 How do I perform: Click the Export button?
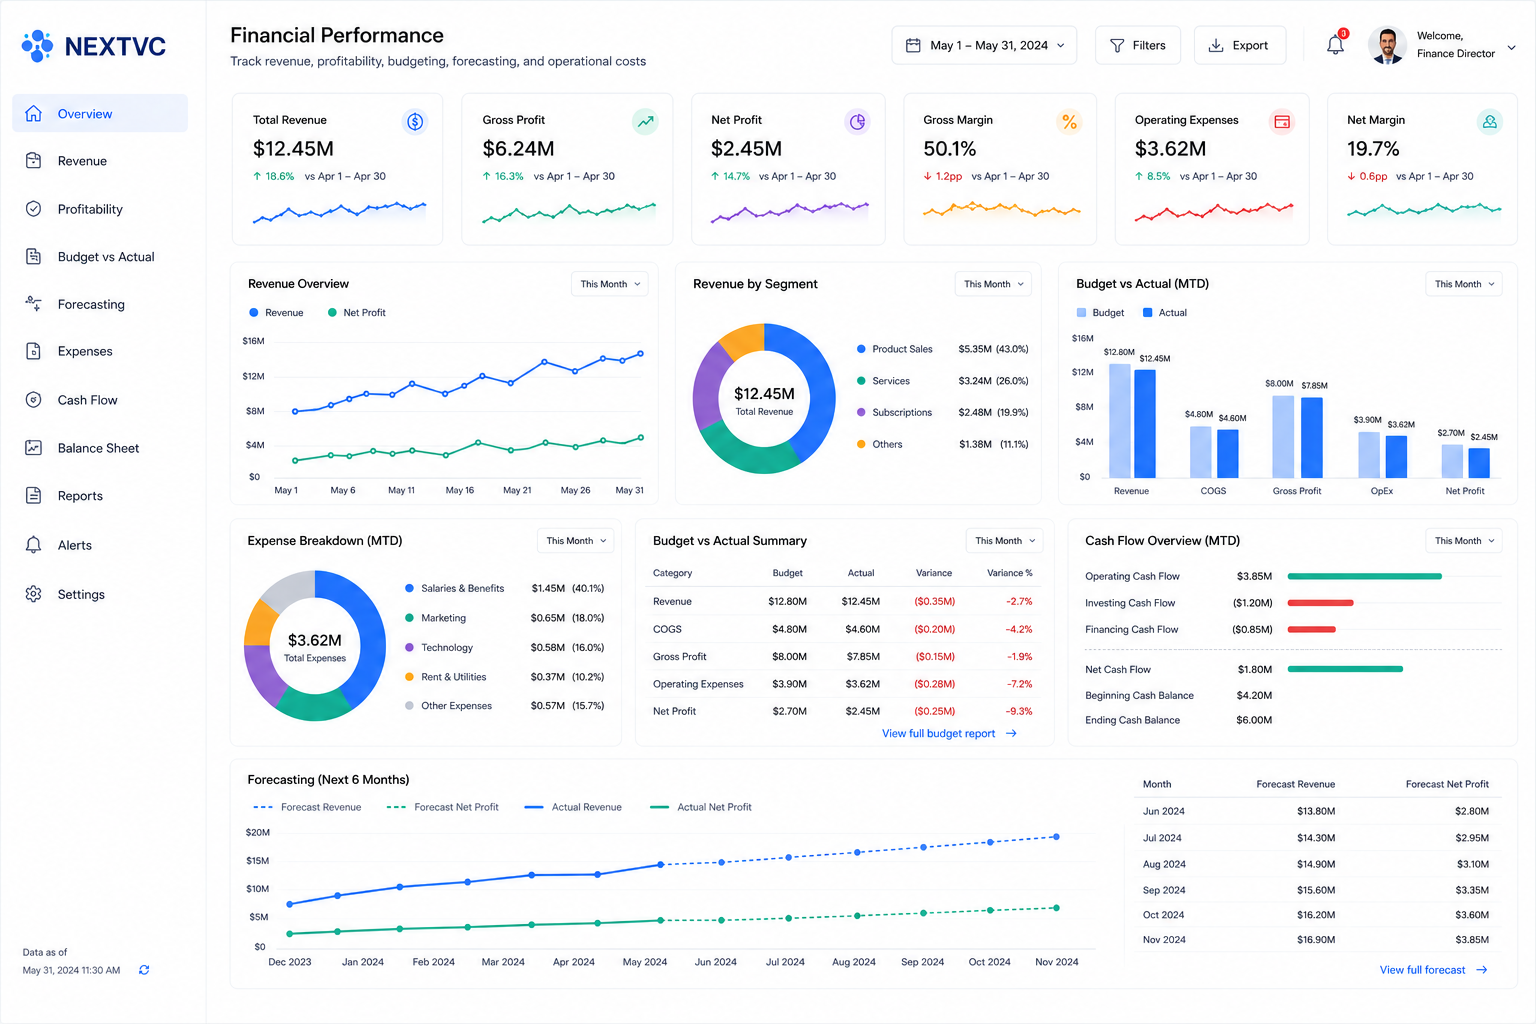[1240, 45]
